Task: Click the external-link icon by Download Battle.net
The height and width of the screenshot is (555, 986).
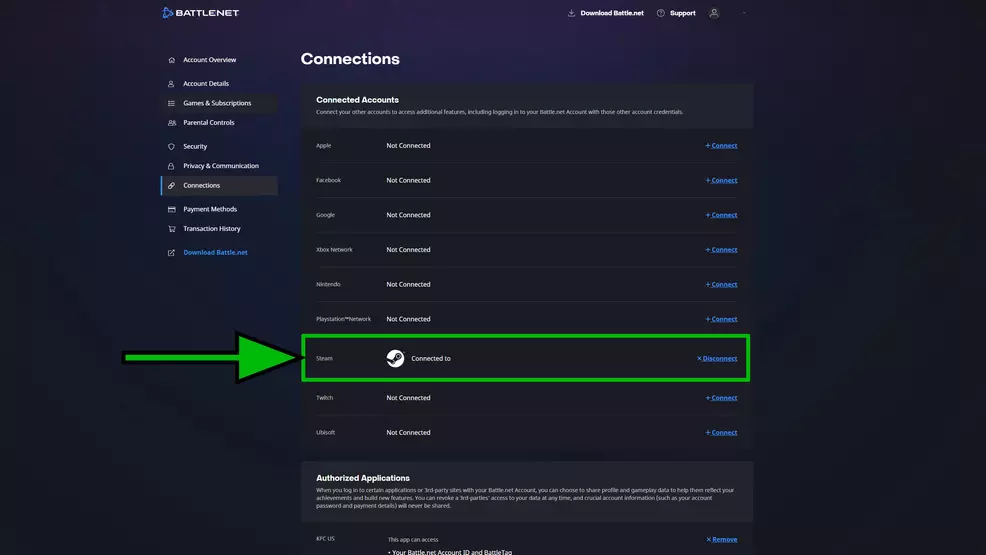Action: coord(171,253)
